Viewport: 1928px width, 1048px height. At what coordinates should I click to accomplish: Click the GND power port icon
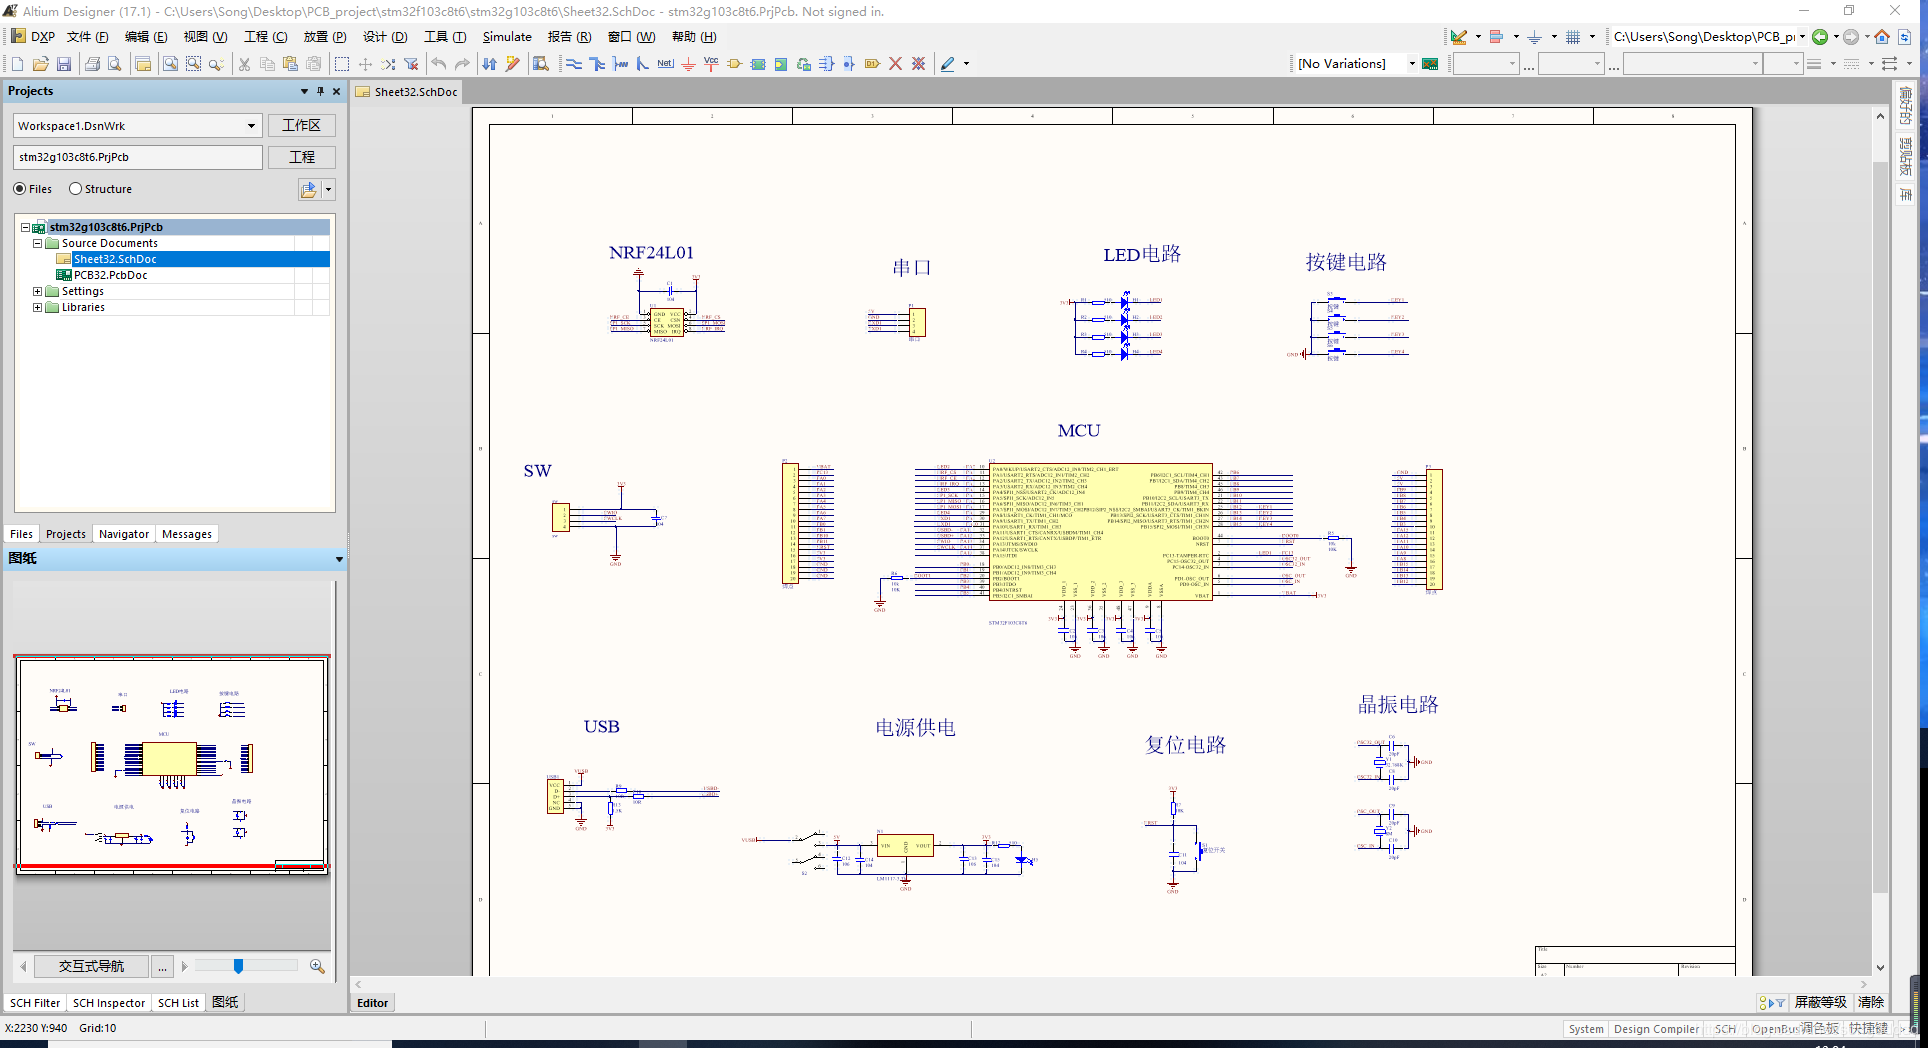688,64
